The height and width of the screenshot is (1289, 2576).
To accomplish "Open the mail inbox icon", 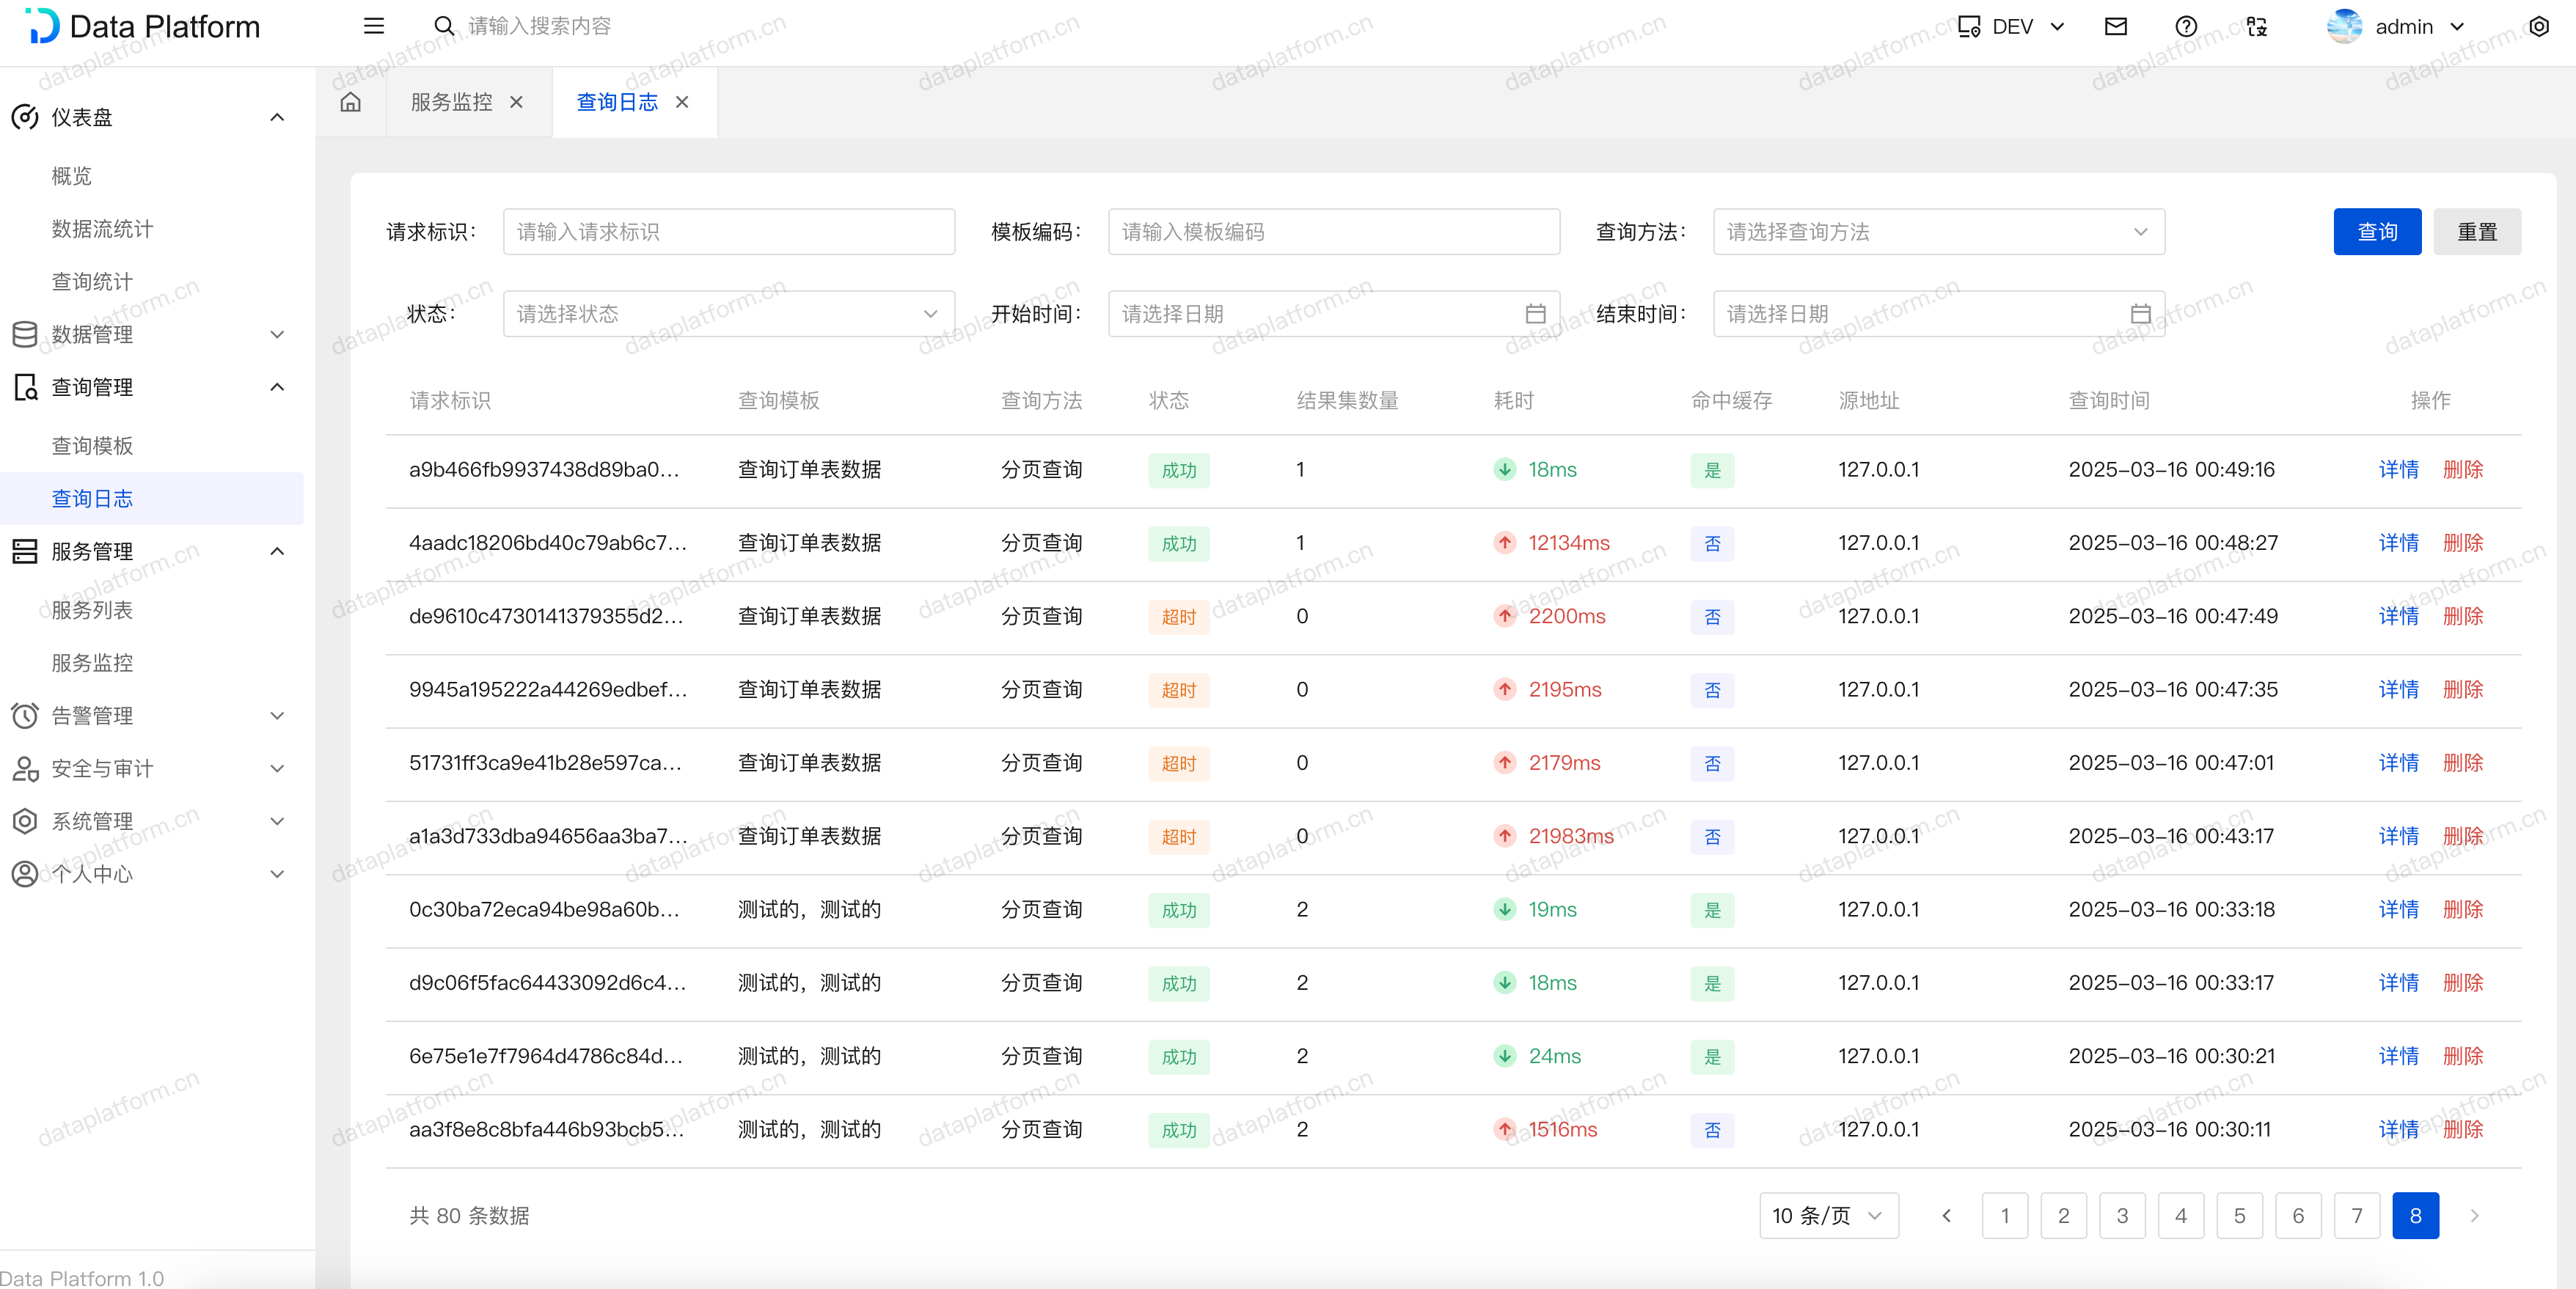I will click(x=2115, y=26).
